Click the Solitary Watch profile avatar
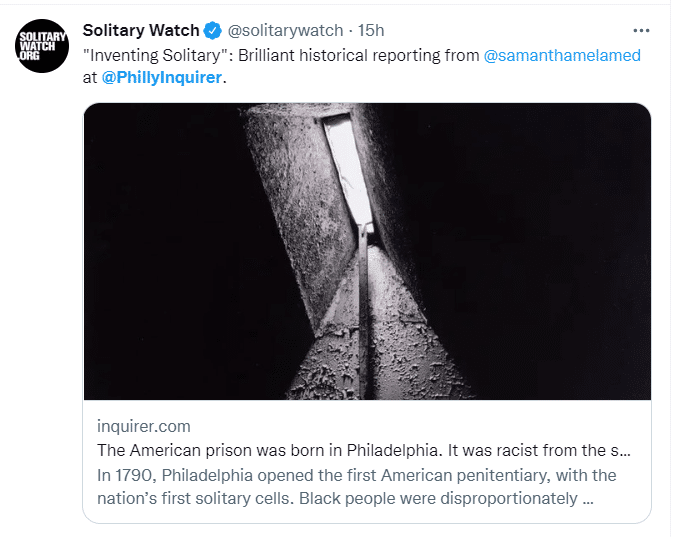The image size is (685, 537). [39, 45]
